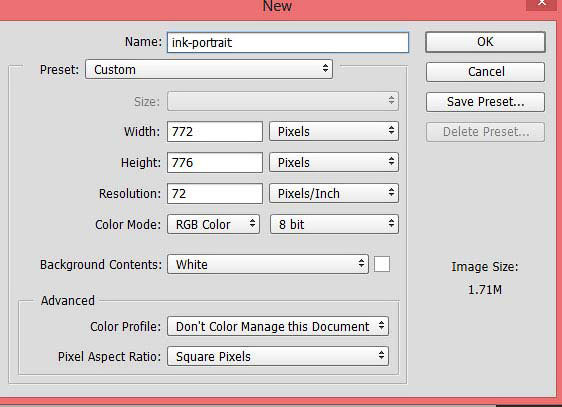Open the RGB Color mode dropdown
Viewport: 562px width, 407px height.
(213, 224)
